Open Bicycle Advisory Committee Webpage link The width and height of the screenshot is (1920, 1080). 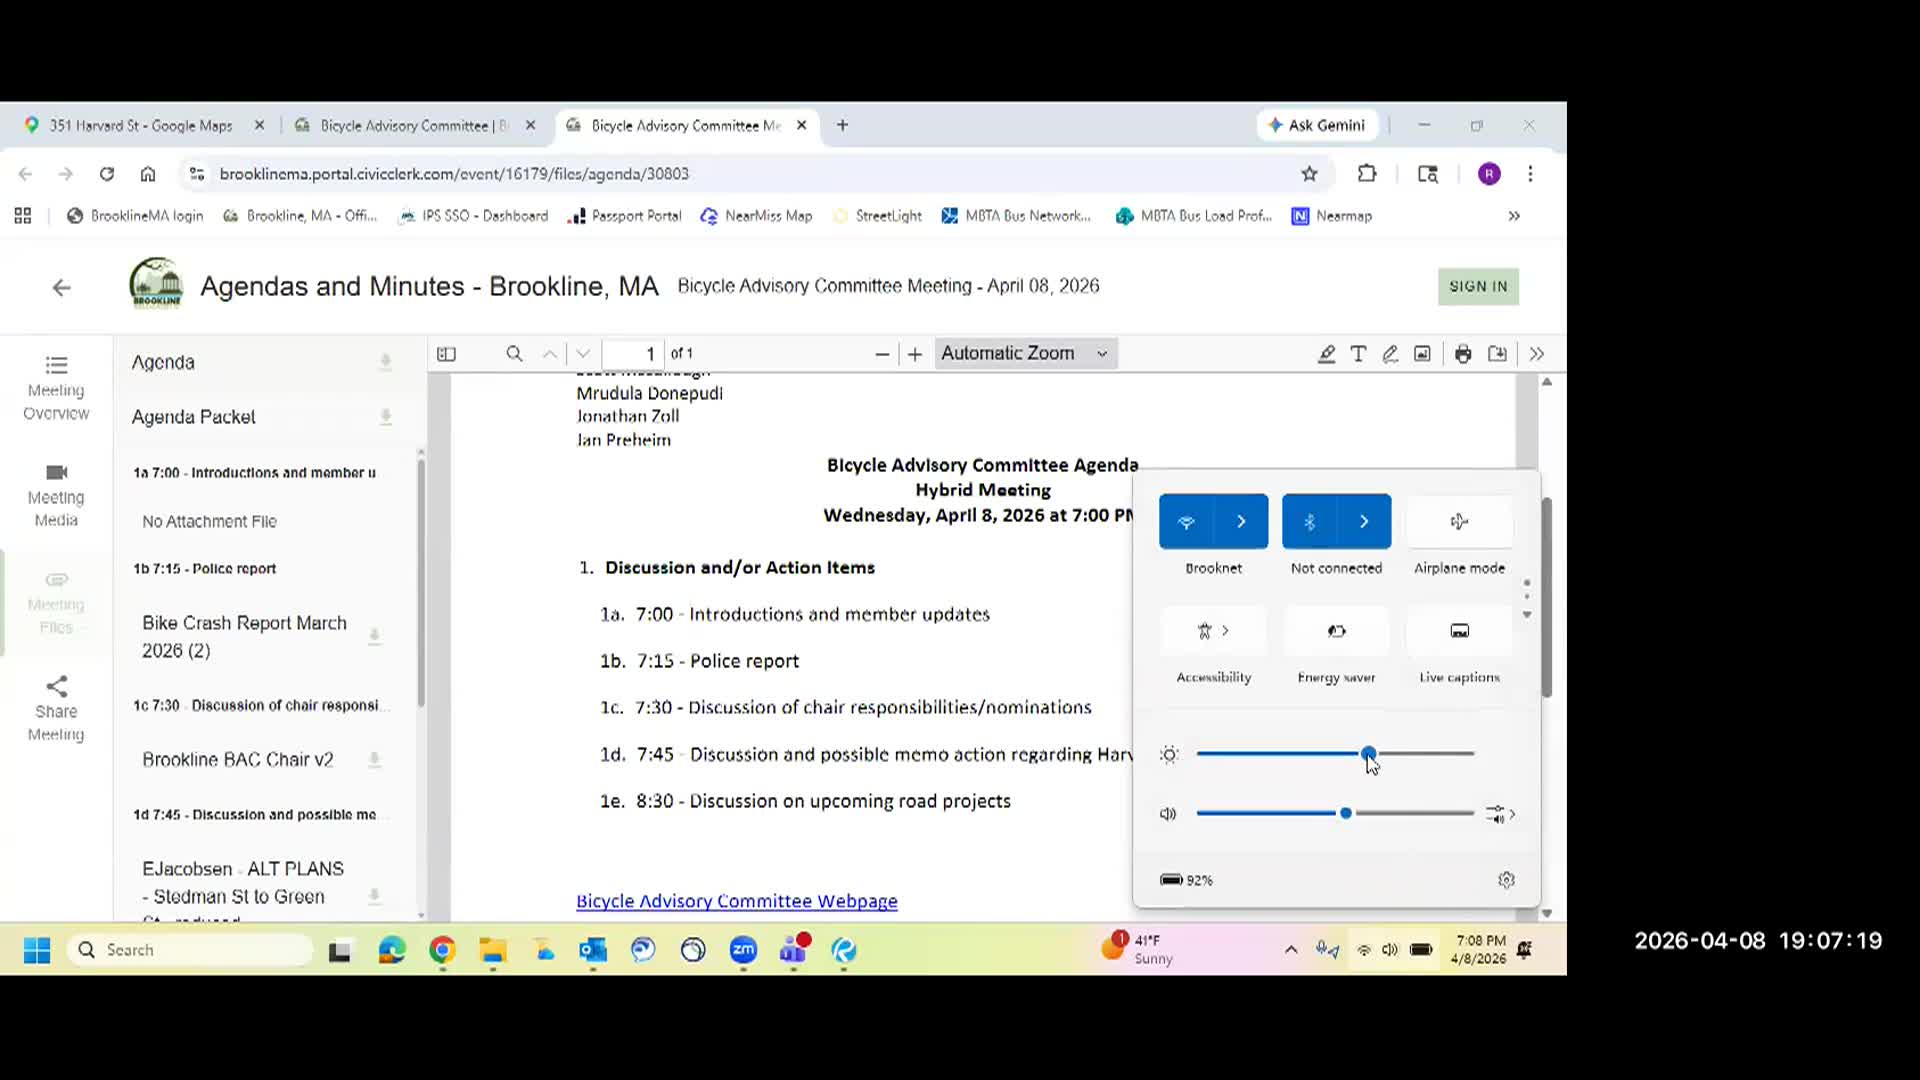click(x=736, y=901)
